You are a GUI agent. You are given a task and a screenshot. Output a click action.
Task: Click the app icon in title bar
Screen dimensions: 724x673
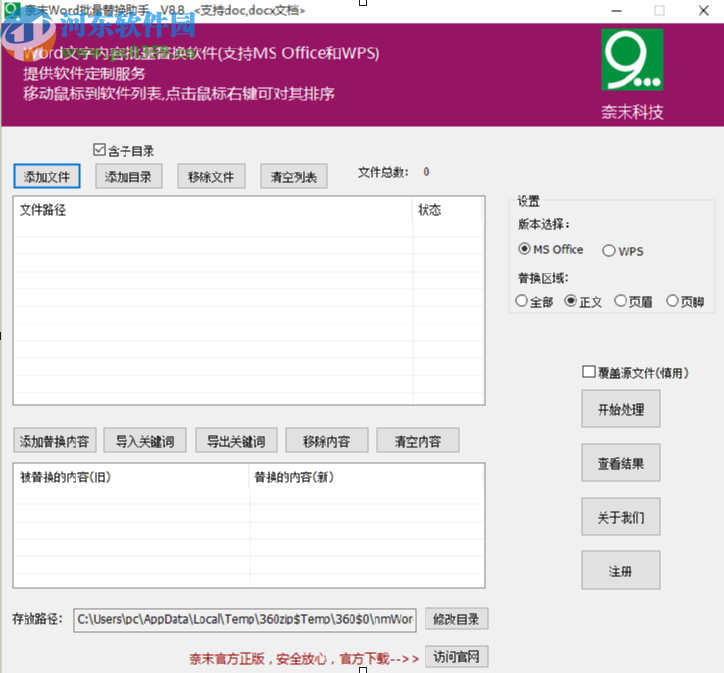click(12, 10)
